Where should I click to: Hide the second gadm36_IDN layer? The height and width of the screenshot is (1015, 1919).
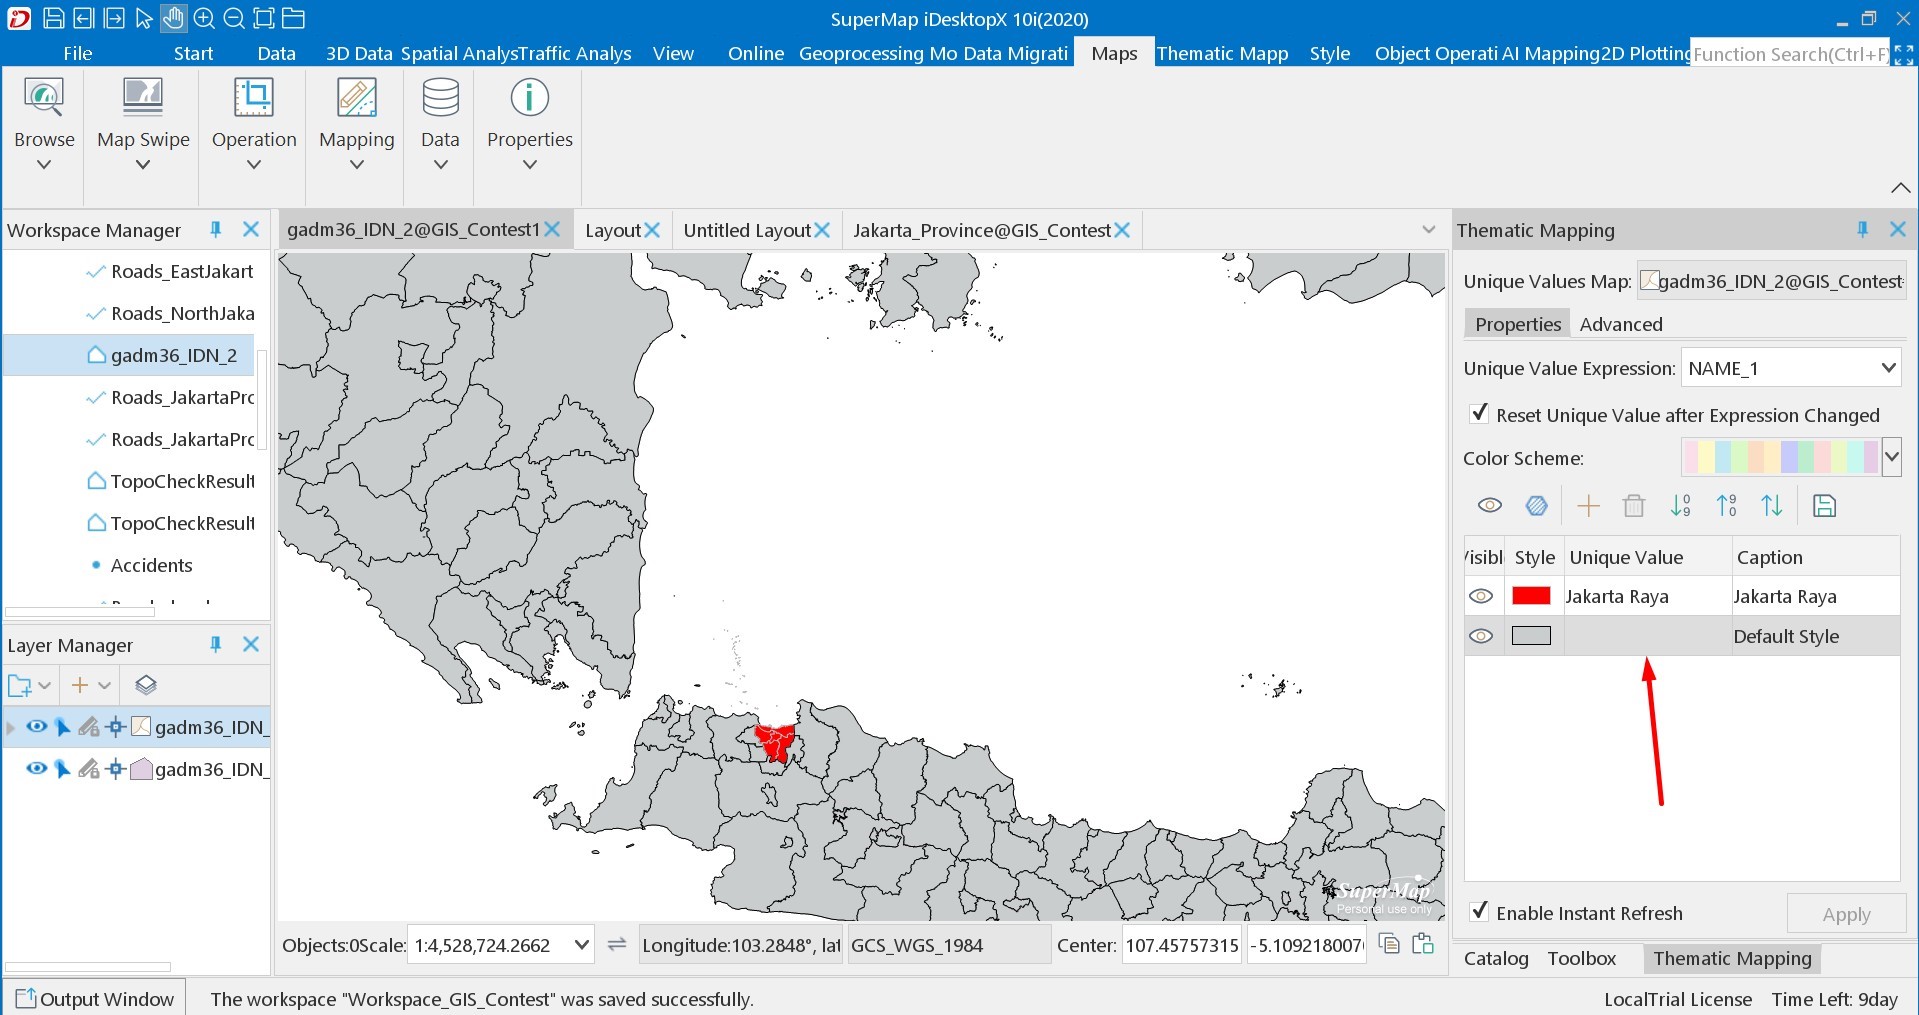[36, 769]
